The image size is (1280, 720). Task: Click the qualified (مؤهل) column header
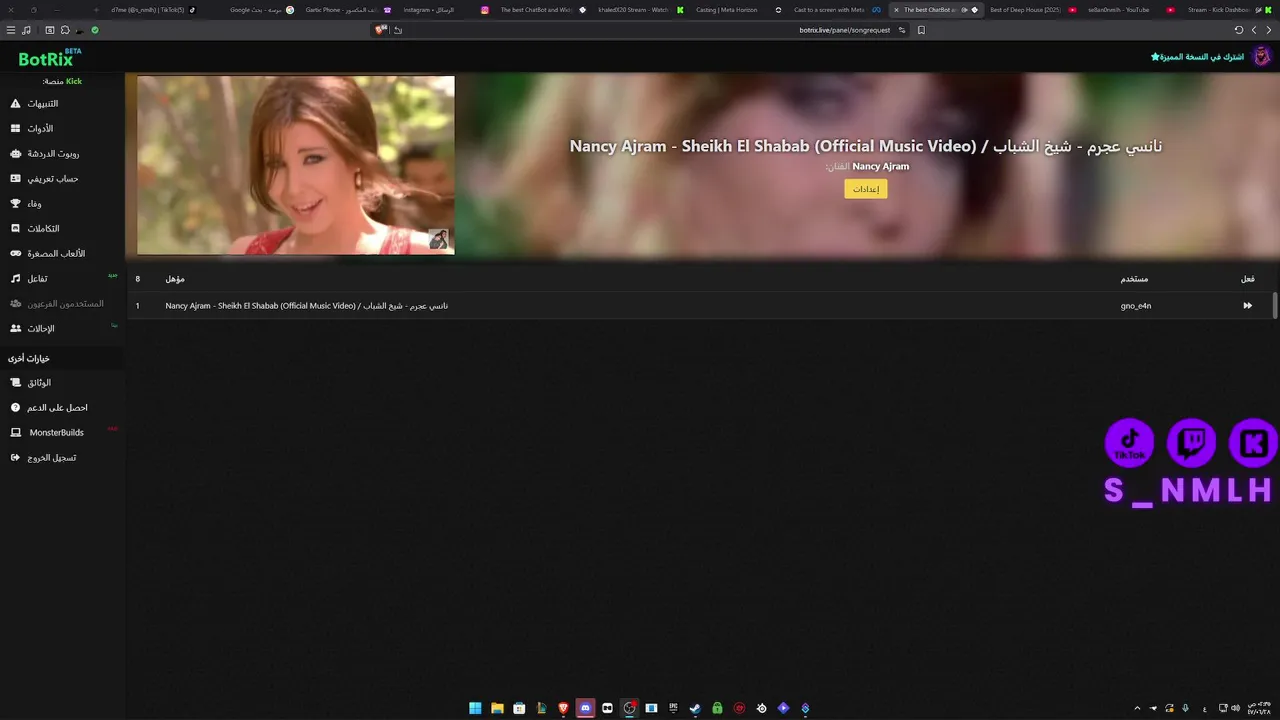[x=175, y=279]
